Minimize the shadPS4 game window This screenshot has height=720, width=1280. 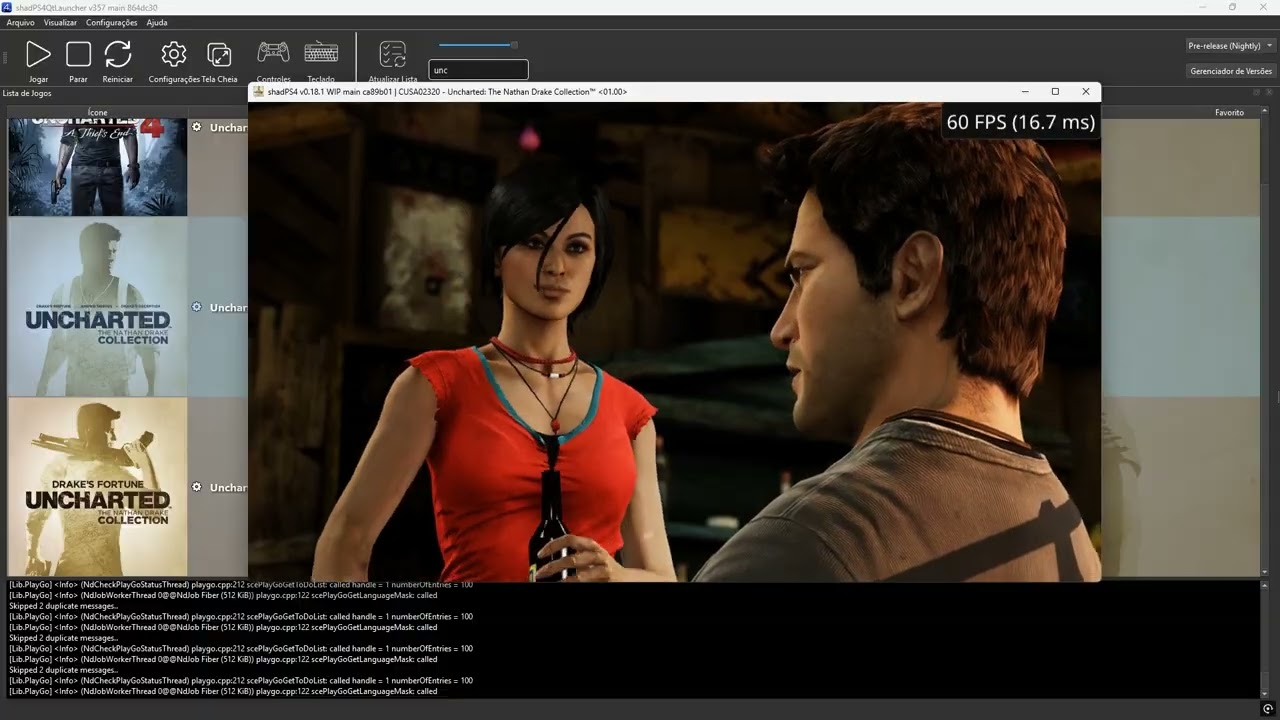[1025, 91]
